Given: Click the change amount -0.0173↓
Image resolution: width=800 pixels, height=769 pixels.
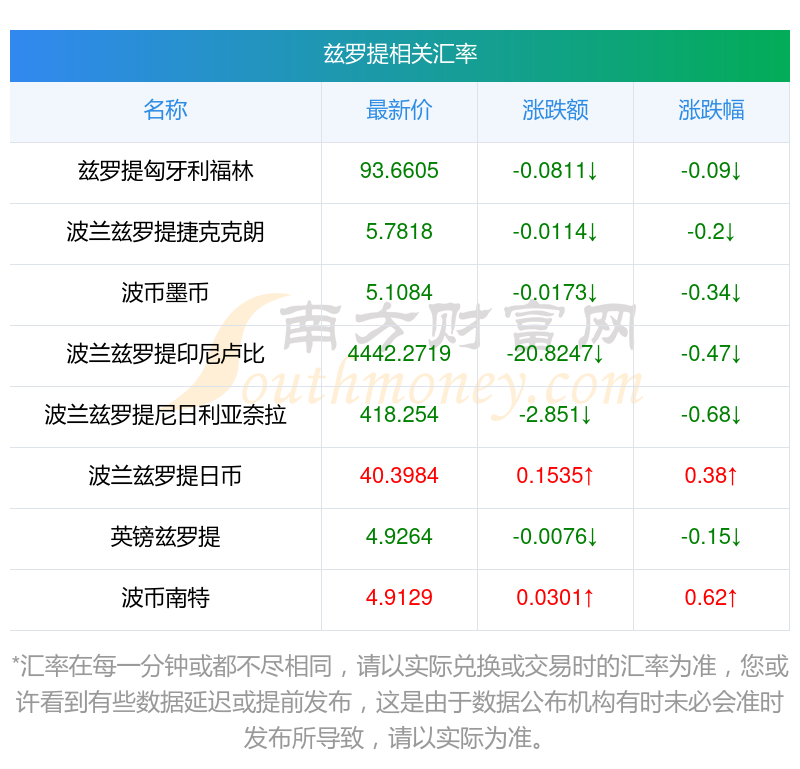Looking at the screenshot, I should tap(555, 293).
